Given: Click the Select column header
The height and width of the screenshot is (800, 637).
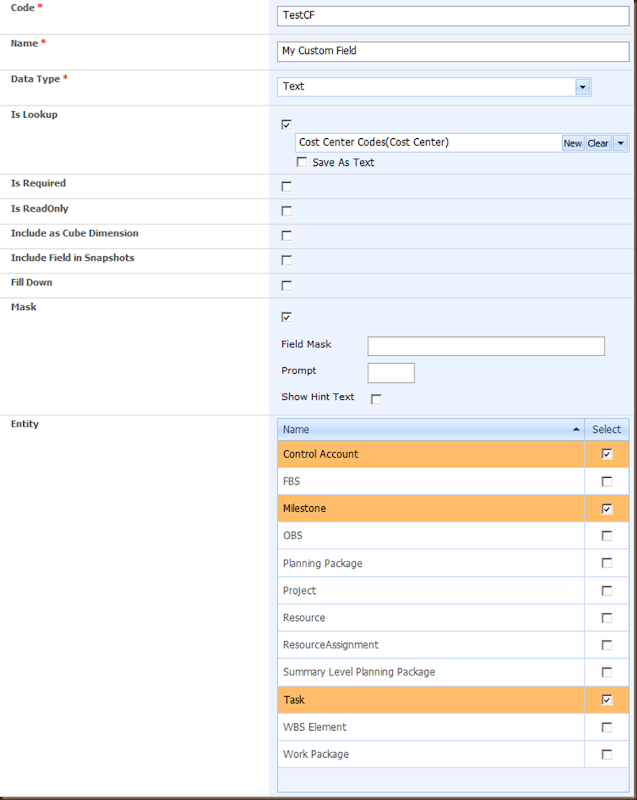Looking at the screenshot, I should 607,429.
